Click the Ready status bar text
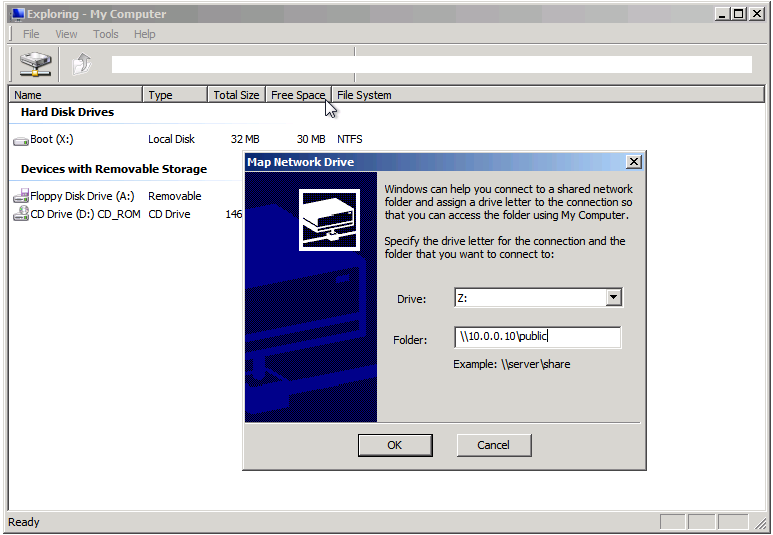The image size is (773, 535). pos(24,522)
